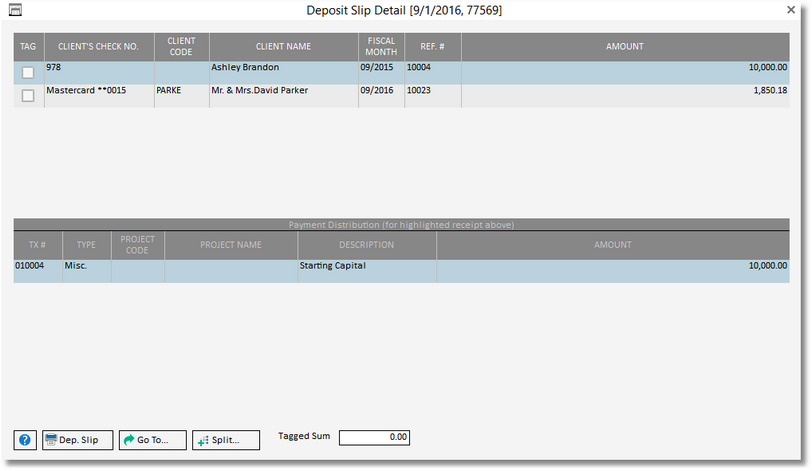Click the TX # column header
Image resolution: width=812 pixels, height=471 pixels.
tap(38, 245)
